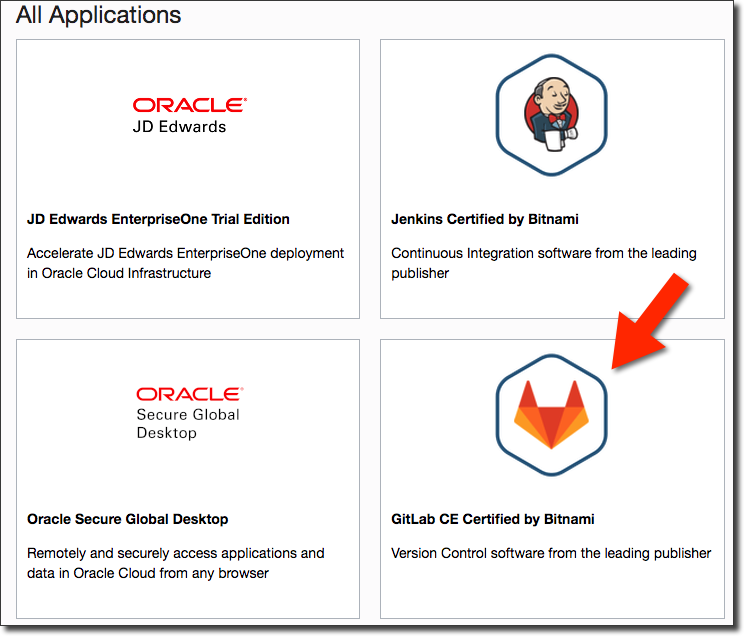Open GitLab CE Certified by Bitnami title
Viewport: 744px width, 636px height.
click(x=493, y=519)
